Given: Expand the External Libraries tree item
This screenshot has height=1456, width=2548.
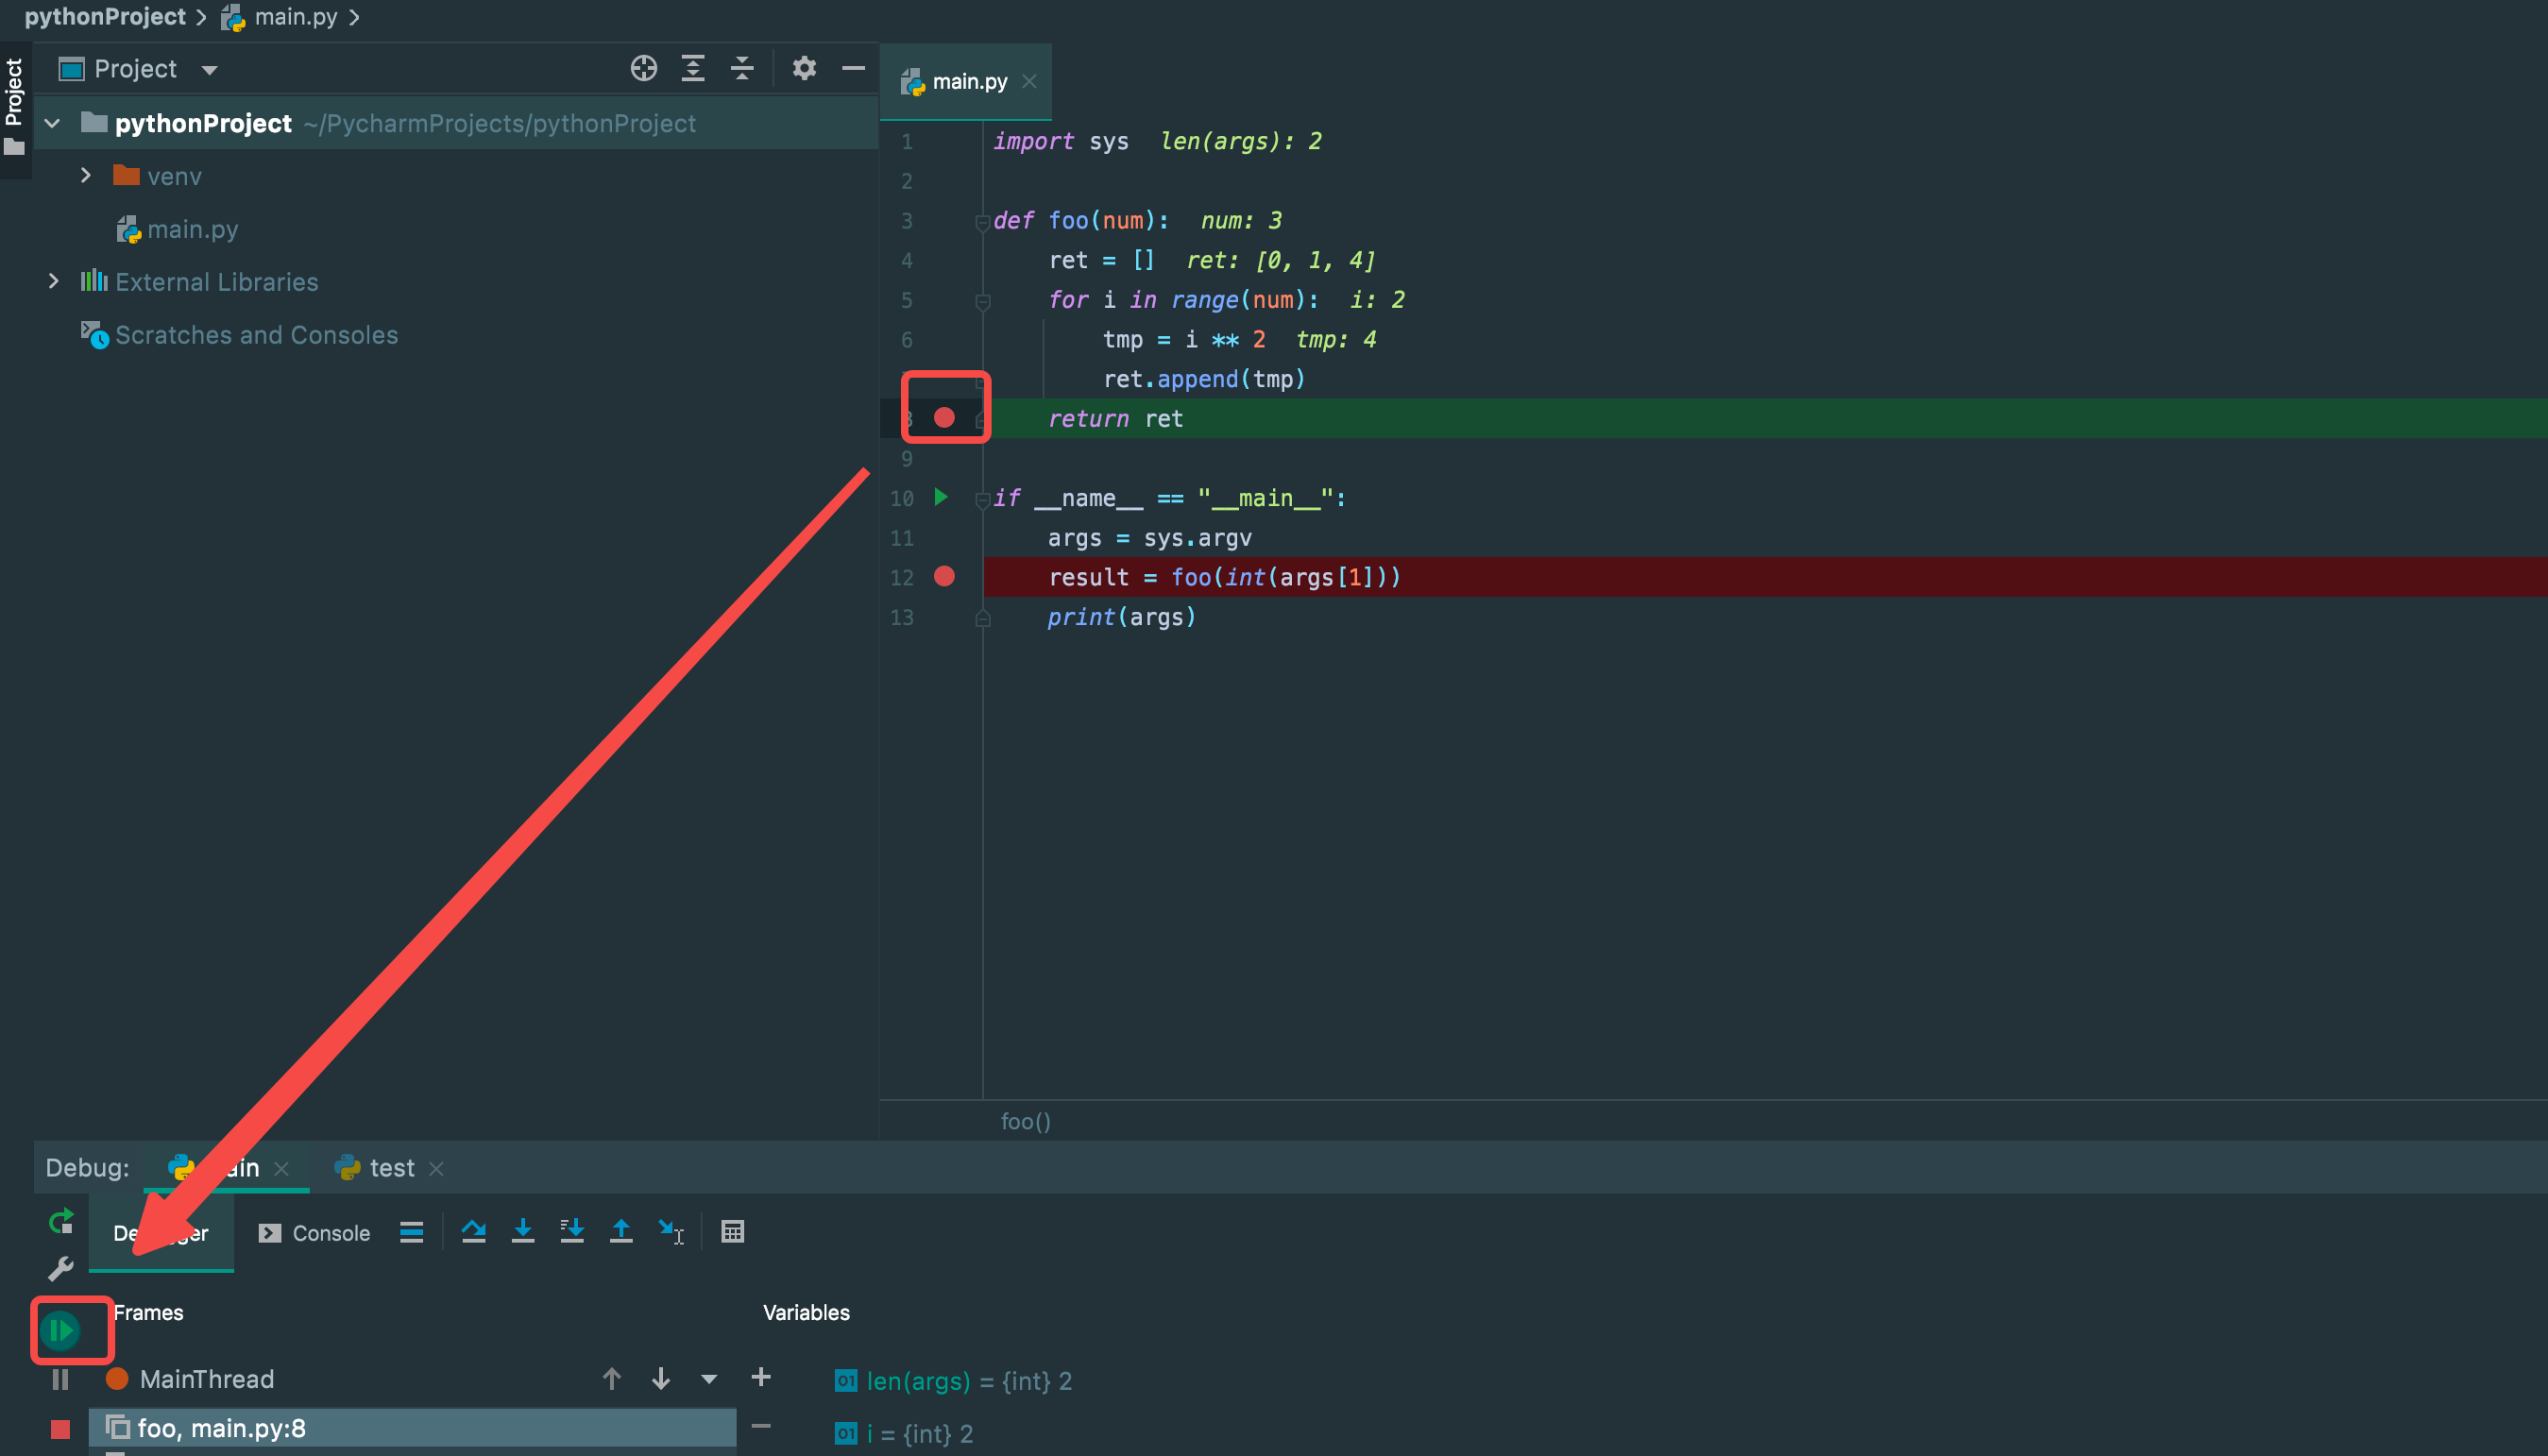Looking at the screenshot, I should 53,281.
